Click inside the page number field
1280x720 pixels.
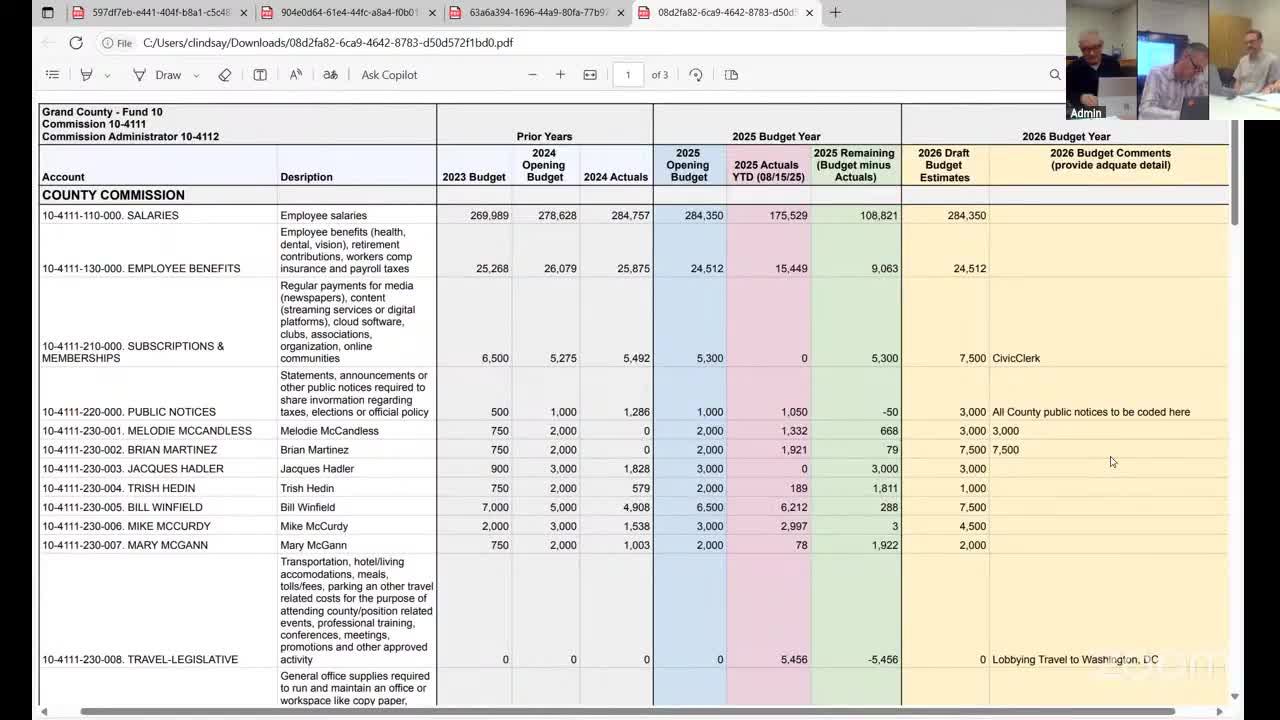pyautogui.click(x=628, y=74)
